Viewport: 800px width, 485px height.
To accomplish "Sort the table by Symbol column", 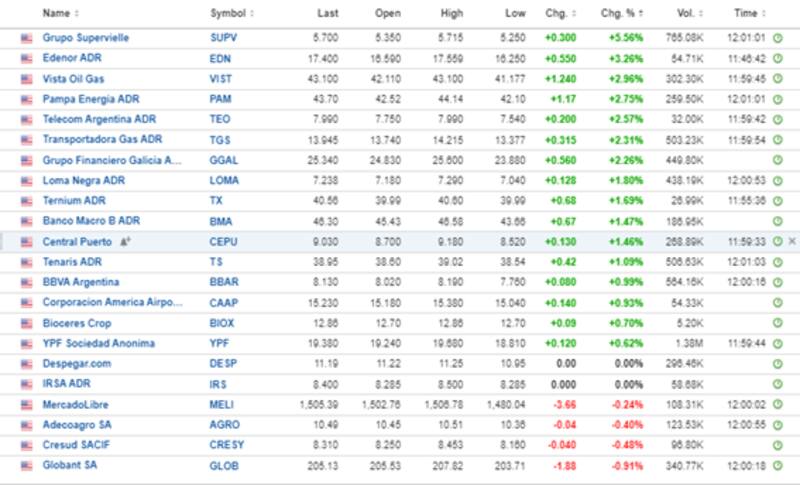I will [x=232, y=14].
